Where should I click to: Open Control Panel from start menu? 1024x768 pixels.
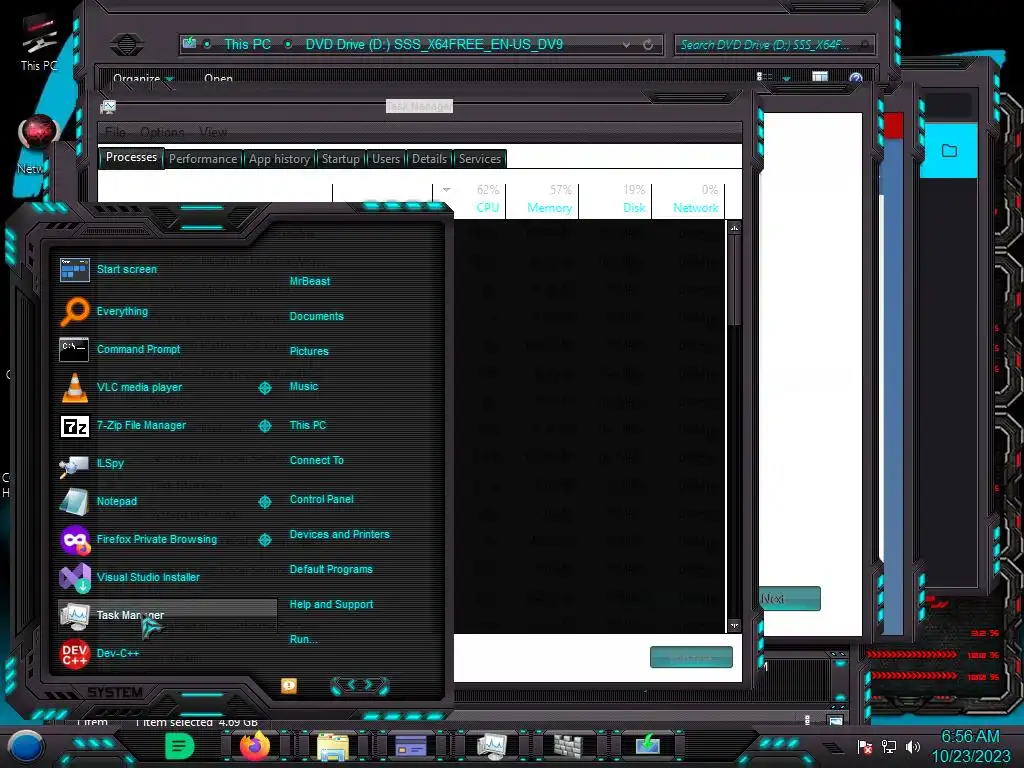pyautogui.click(x=321, y=499)
